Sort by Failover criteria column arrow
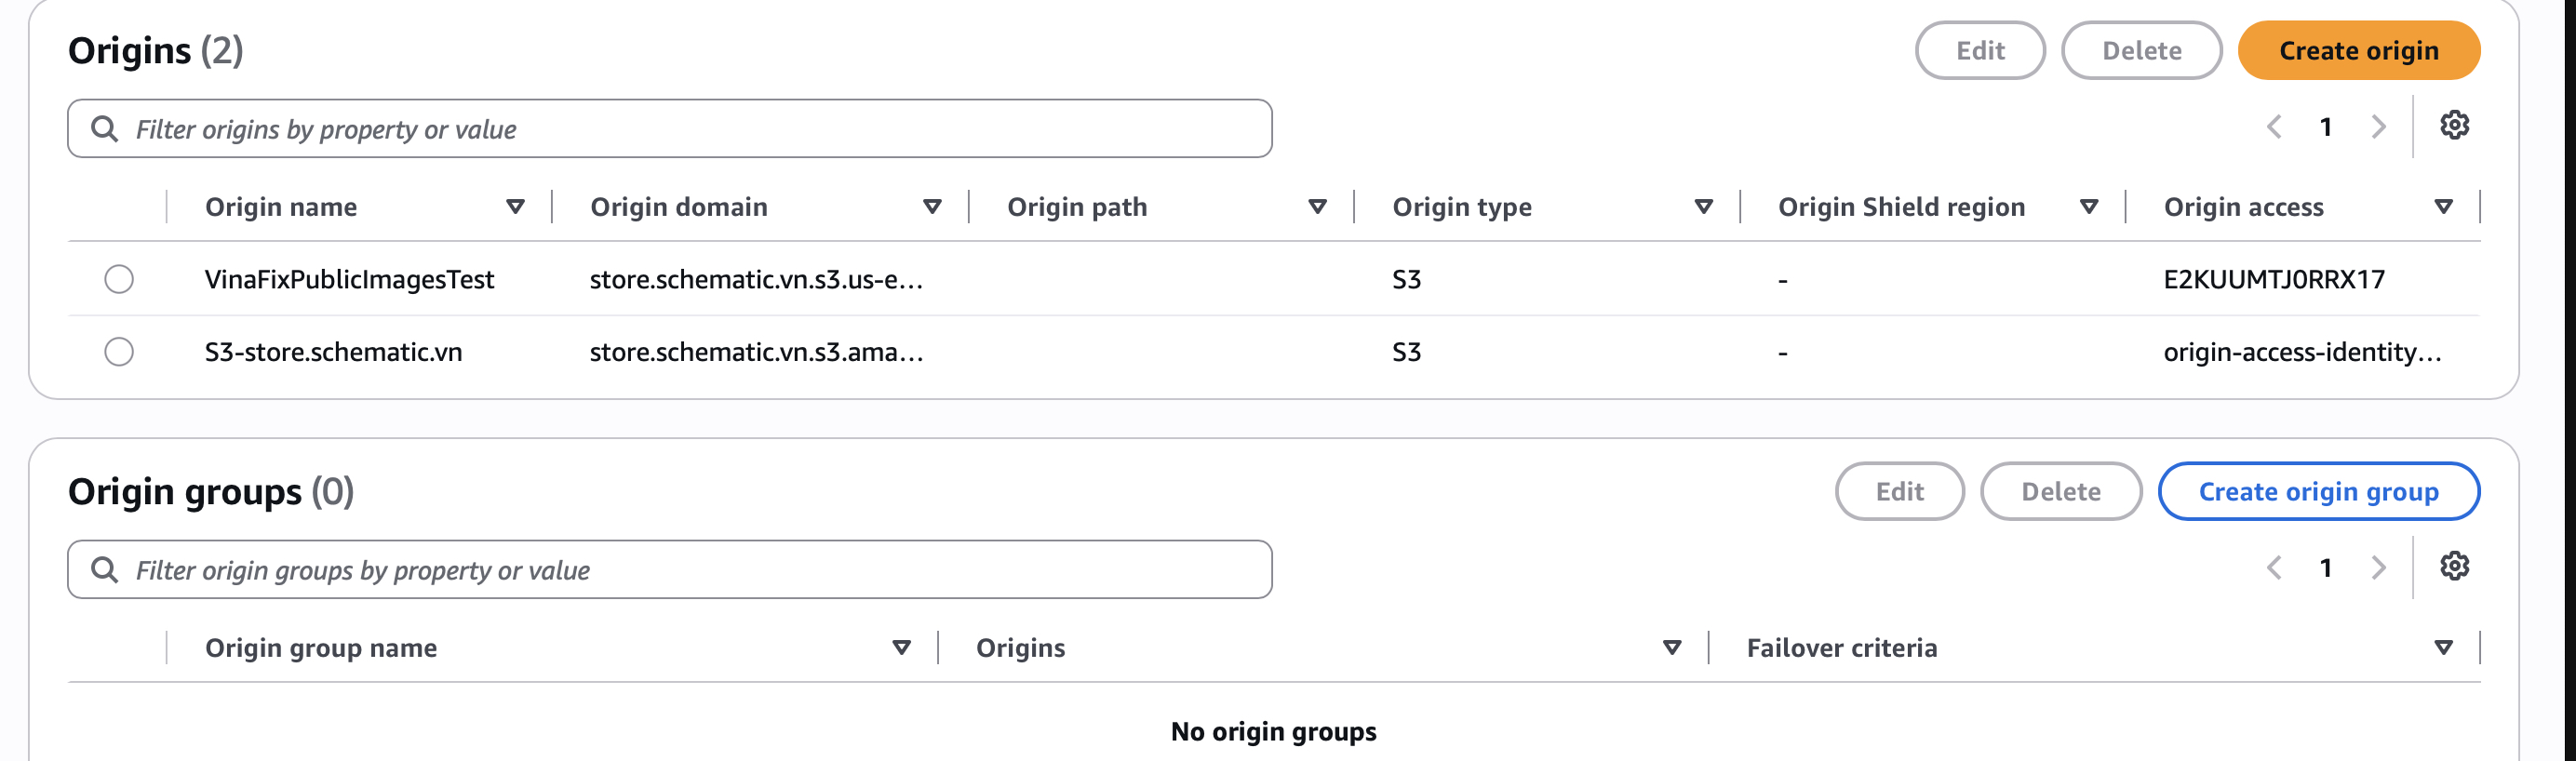Viewport: 2576px width, 761px height. 2444,648
